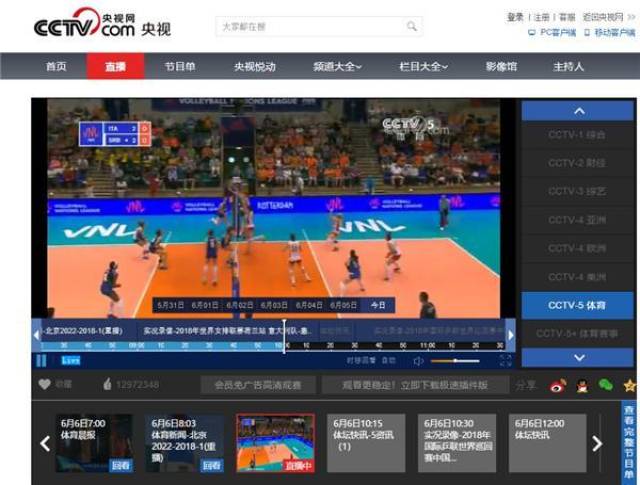The height and width of the screenshot is (485, 640).
Task: Click the double-arrow after 返回央视网
Action: (631, 17)
